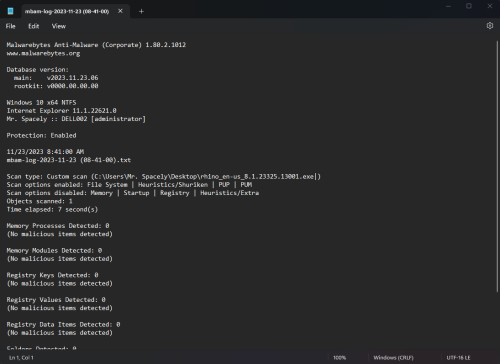500x364 pixels.
Task: Click the Notepad app icon in title bar
Action: tap(10, 11)
